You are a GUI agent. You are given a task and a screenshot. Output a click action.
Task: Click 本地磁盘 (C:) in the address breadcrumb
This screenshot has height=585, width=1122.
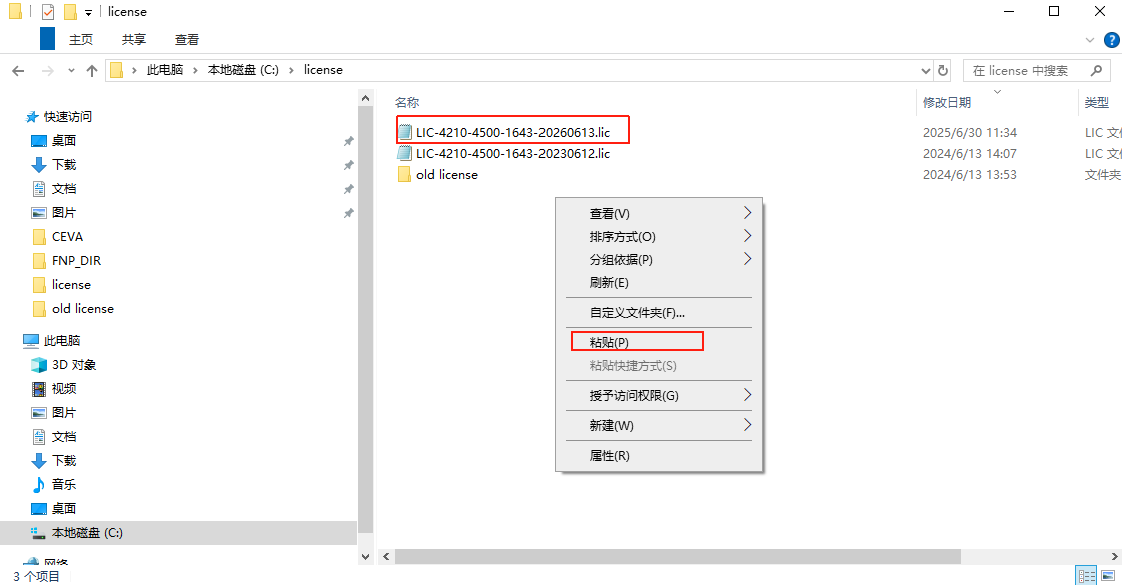click(243, 70)
